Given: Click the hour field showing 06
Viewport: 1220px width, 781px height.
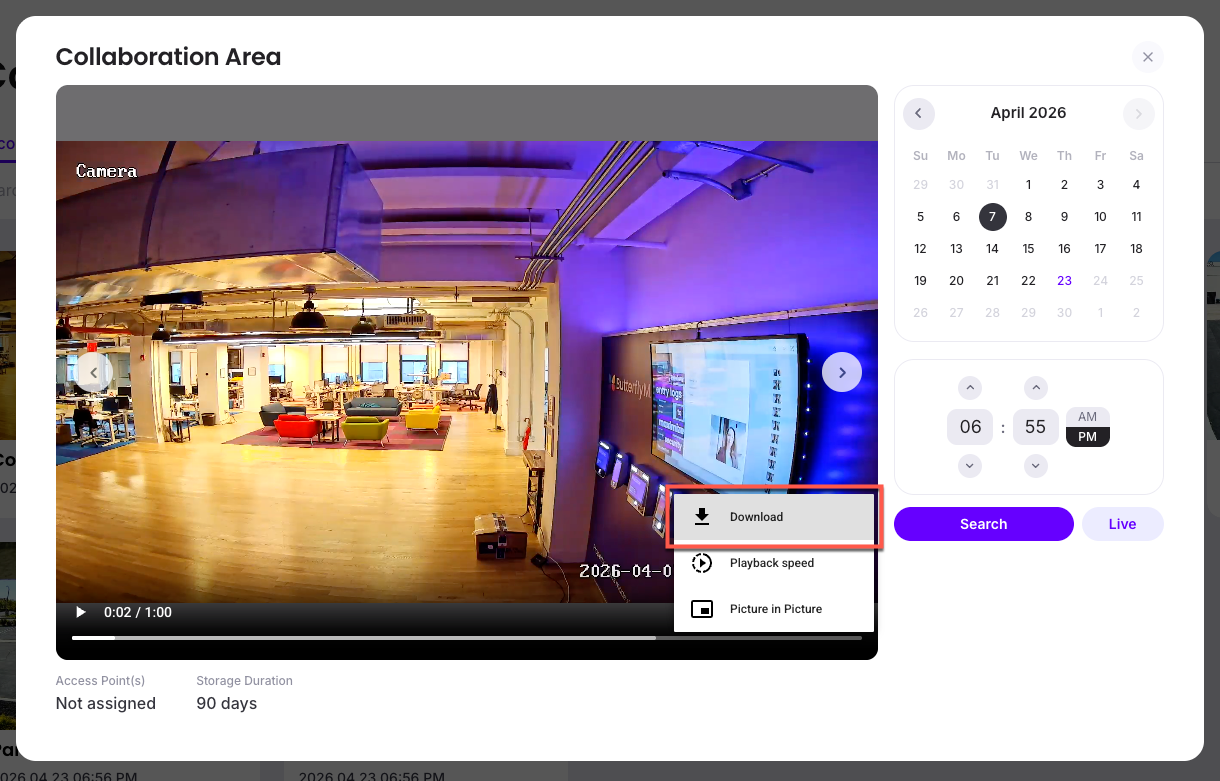Looking at the screenshot, I should (x=970, y=427).
